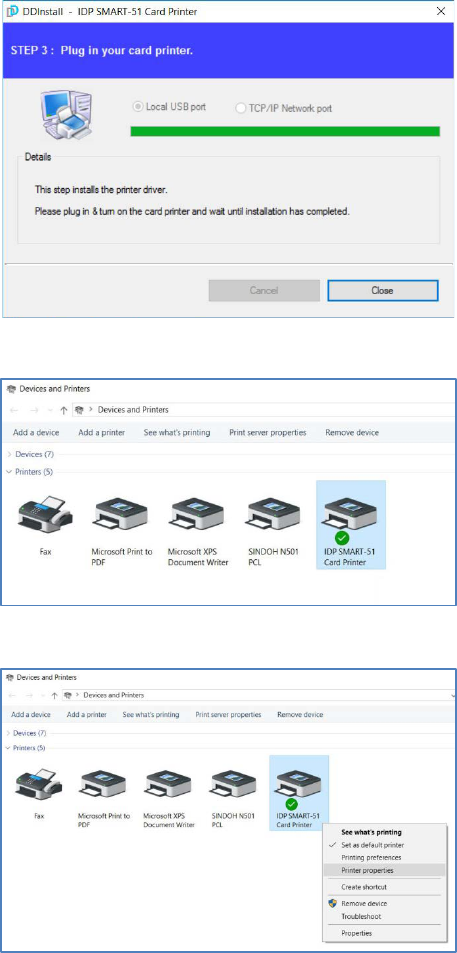Click See what's printing in middle toolbar
This screenshot has width=457, height=953.
[x=177, y=433]
